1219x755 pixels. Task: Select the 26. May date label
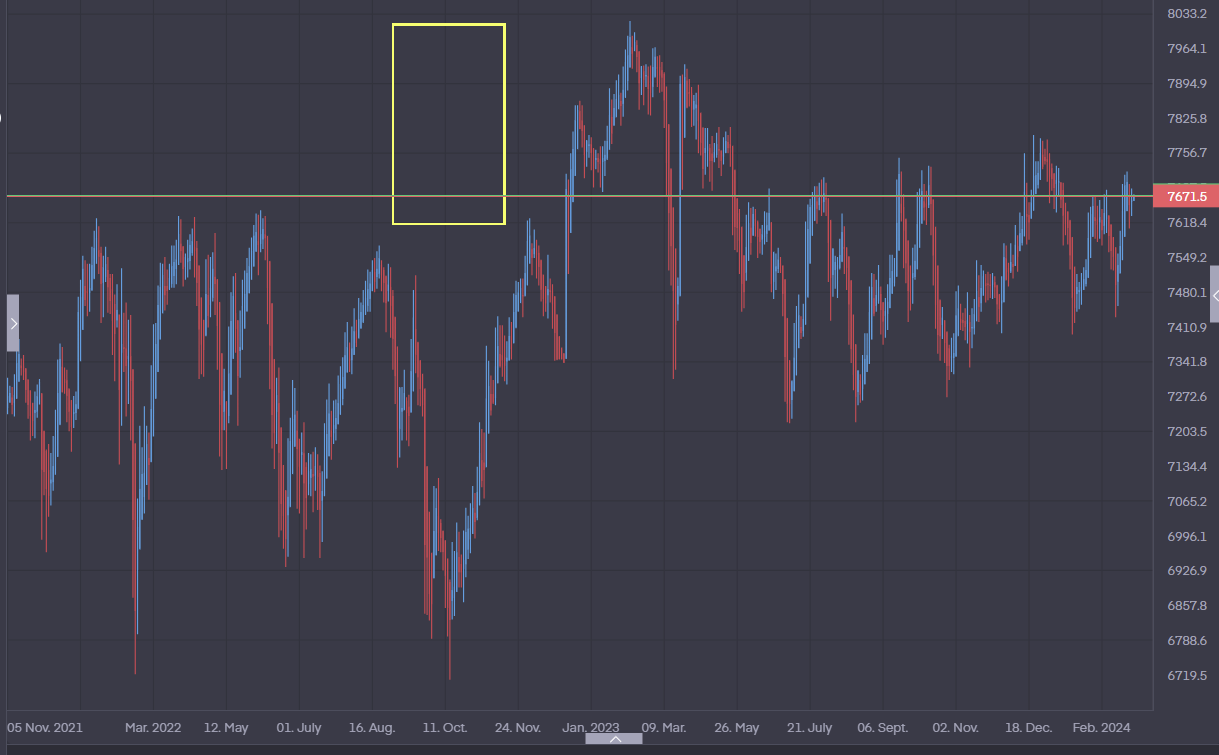pos(736,728)
